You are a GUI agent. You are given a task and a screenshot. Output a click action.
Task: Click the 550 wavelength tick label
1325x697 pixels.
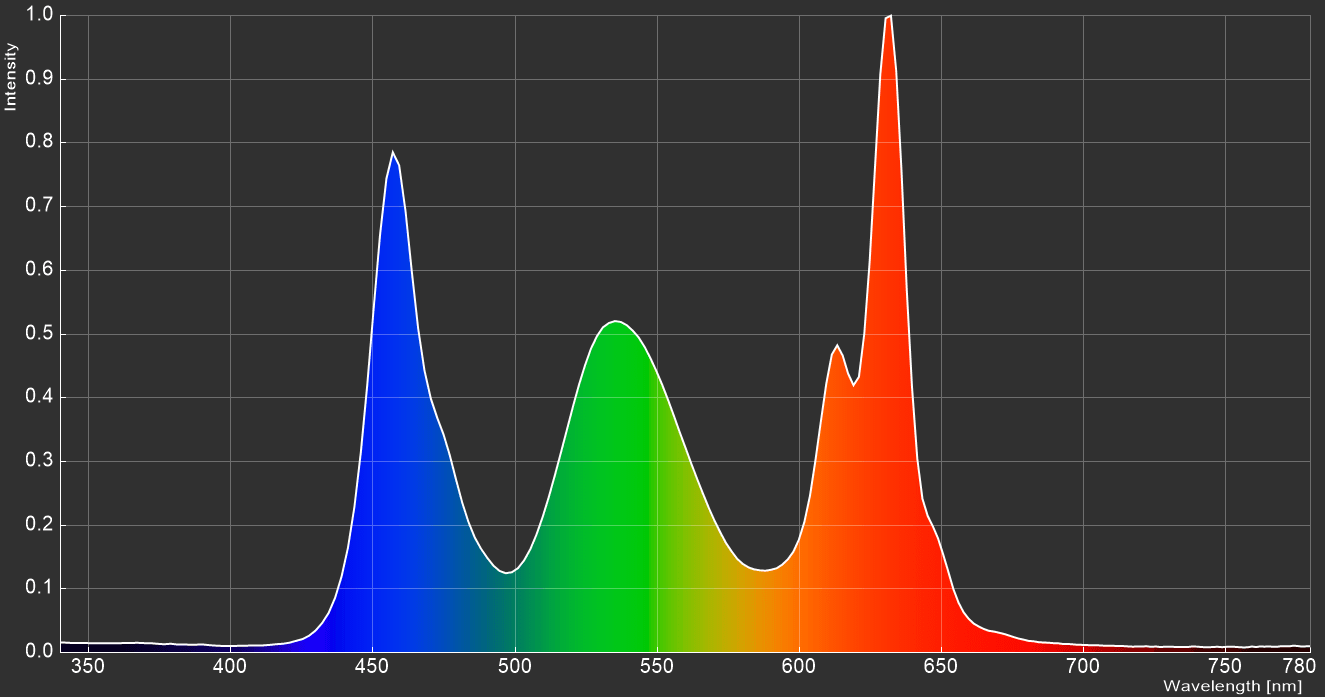pos(657,666)
